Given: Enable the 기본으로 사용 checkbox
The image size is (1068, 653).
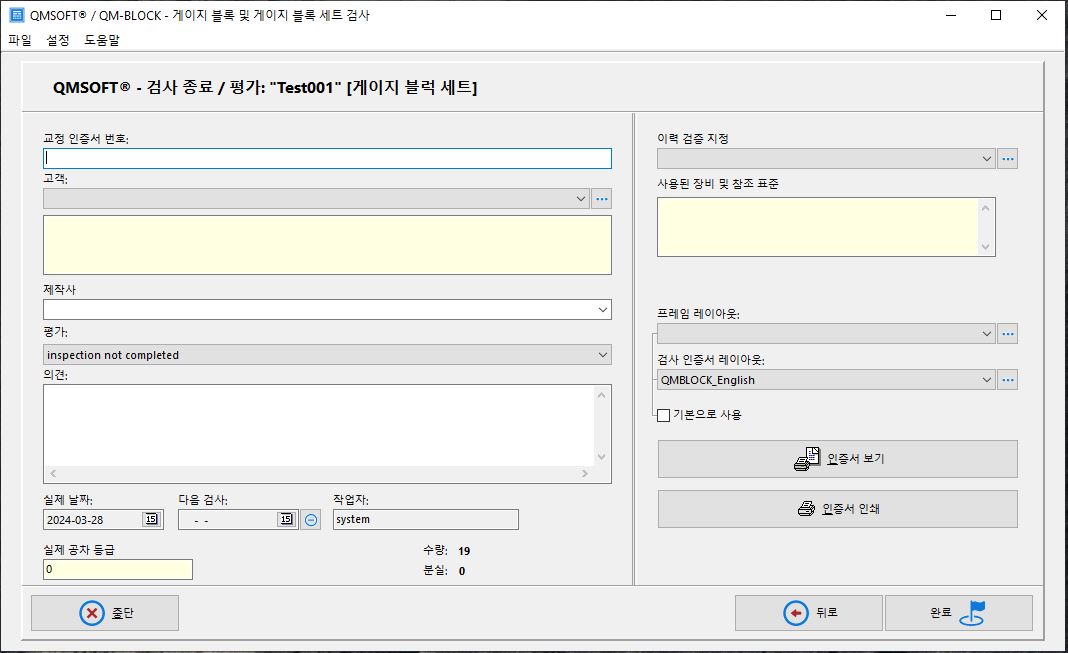Looking at the screenshot, I should point(663,415).
